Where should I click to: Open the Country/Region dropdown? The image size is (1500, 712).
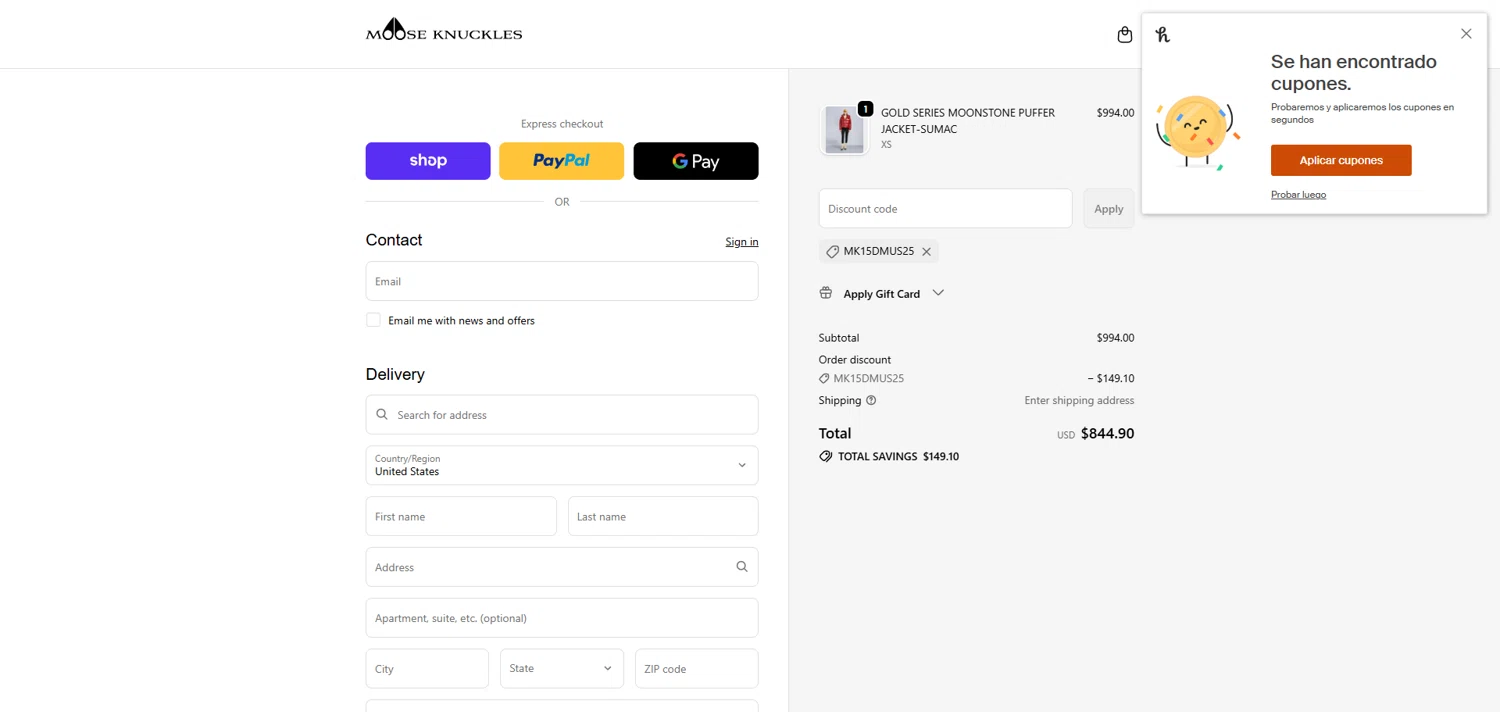(x=562, y=465)
